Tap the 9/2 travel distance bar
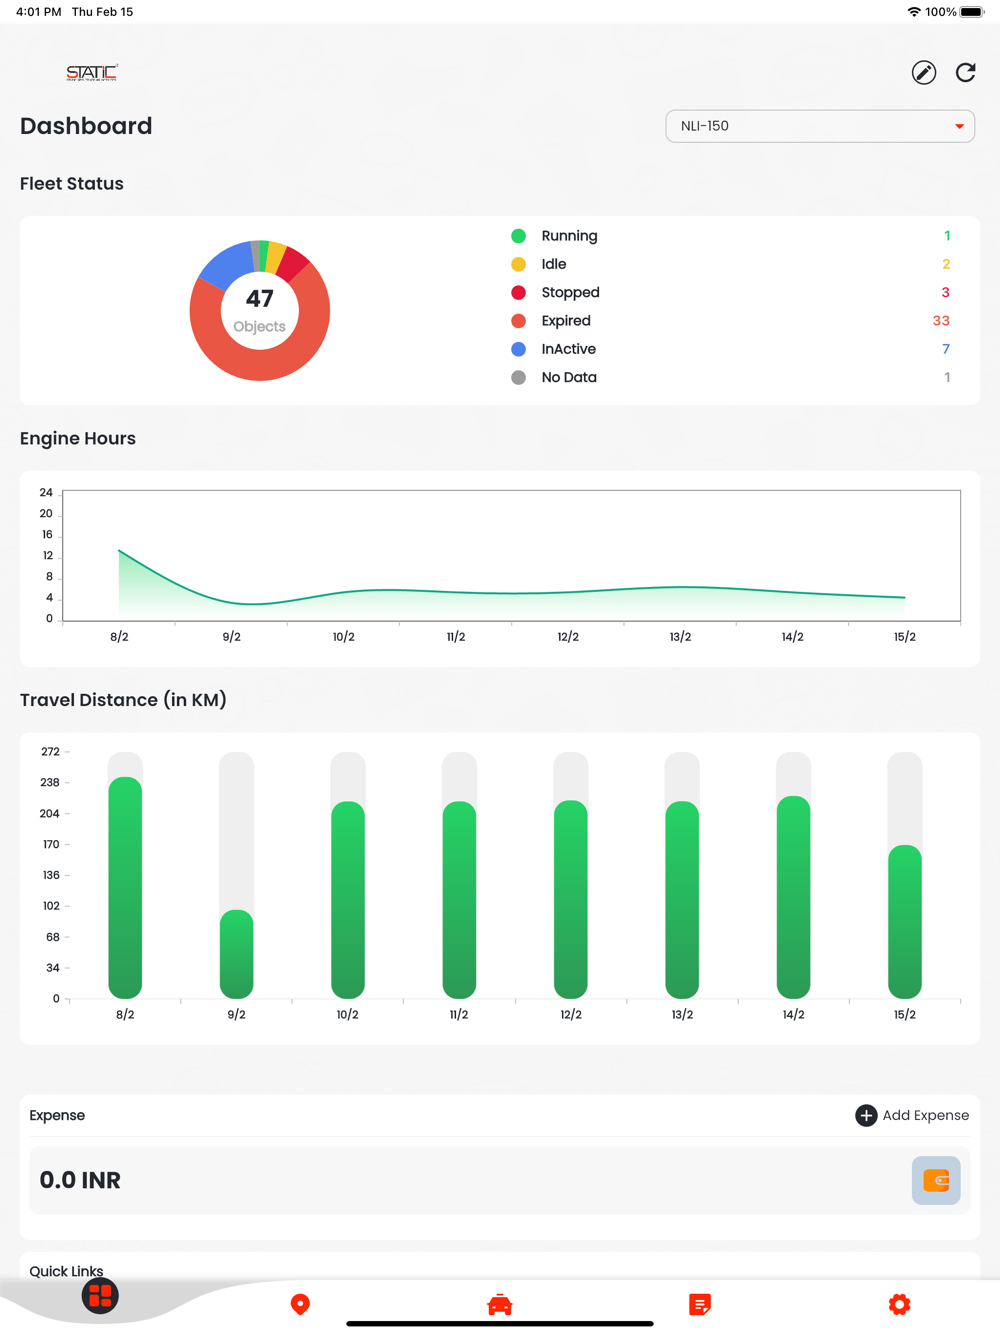 236,954
